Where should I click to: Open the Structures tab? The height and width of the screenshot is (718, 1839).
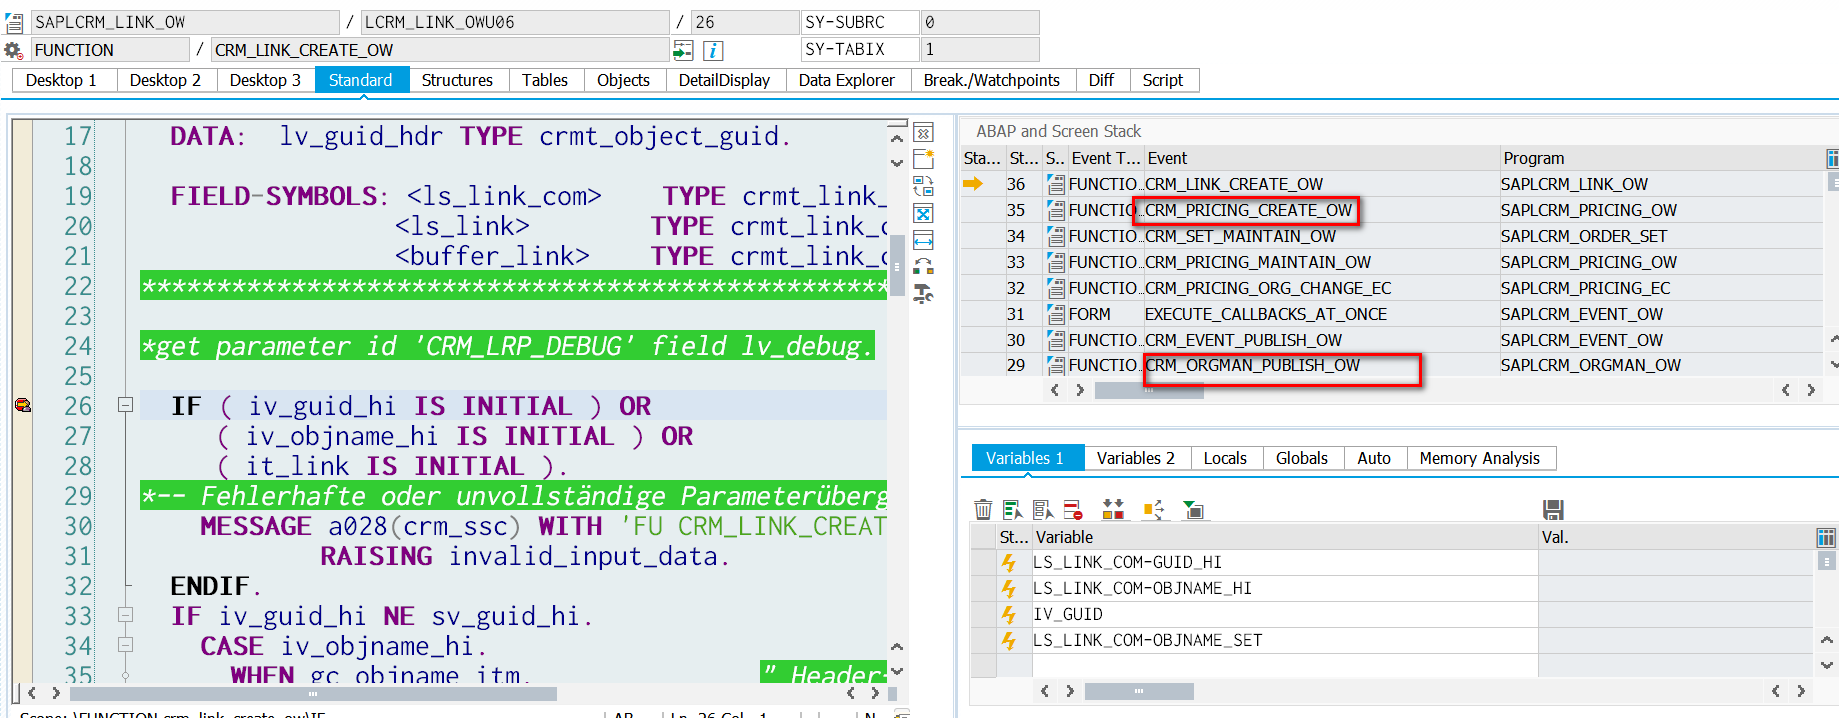(x=457, y=80)
